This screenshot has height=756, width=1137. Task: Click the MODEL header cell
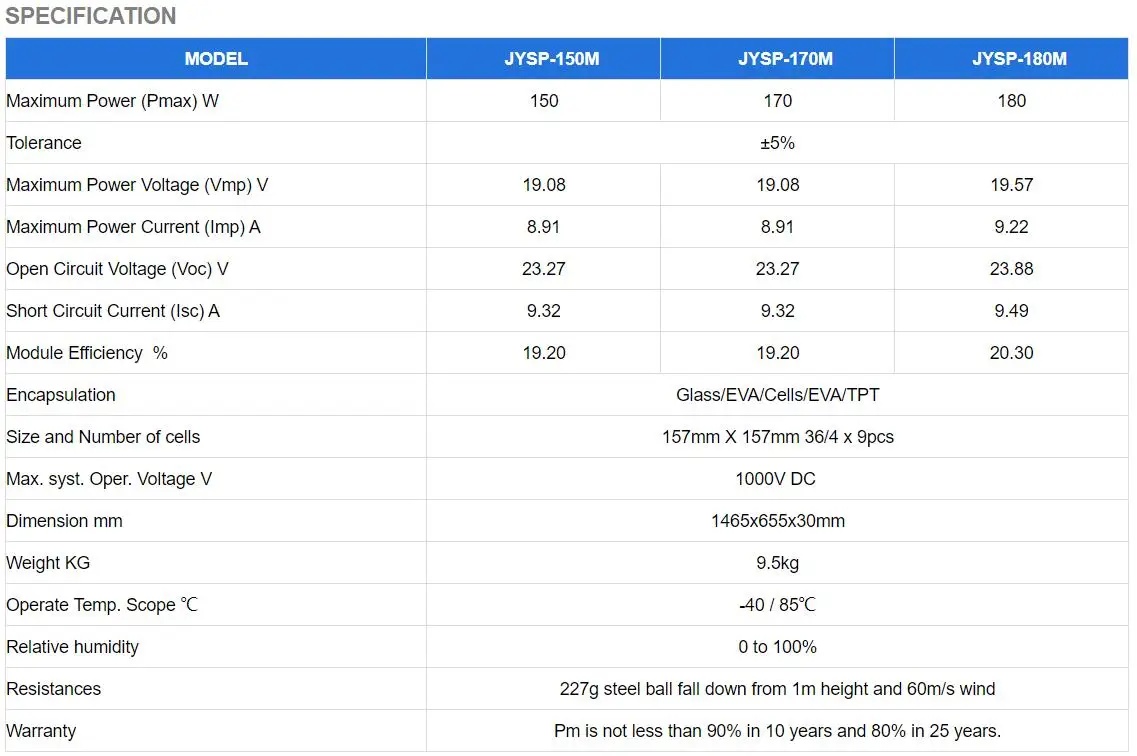(216, 59)
